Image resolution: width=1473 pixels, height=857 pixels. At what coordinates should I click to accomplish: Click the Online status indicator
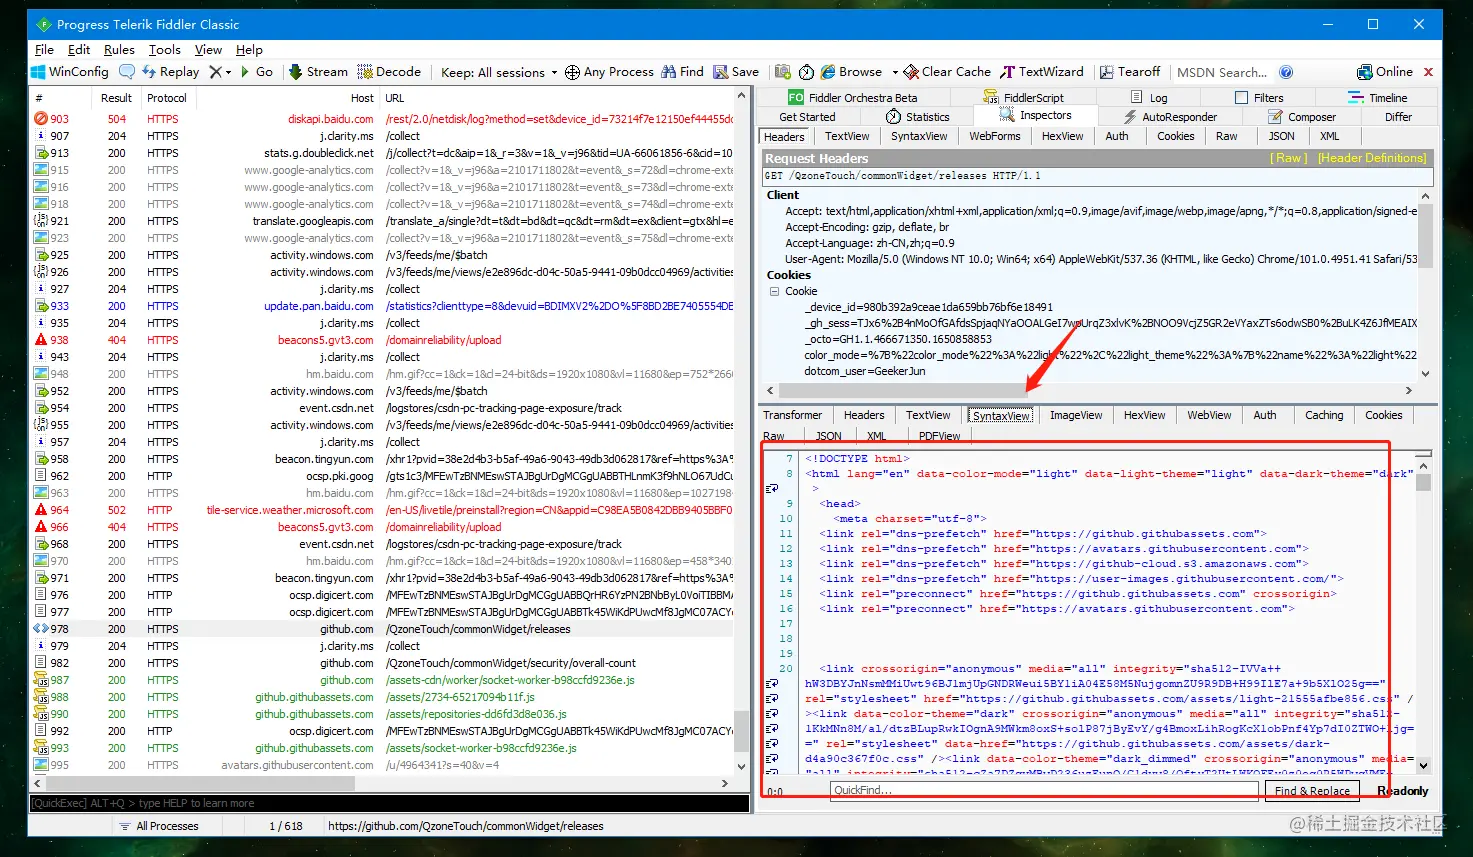1385,72
